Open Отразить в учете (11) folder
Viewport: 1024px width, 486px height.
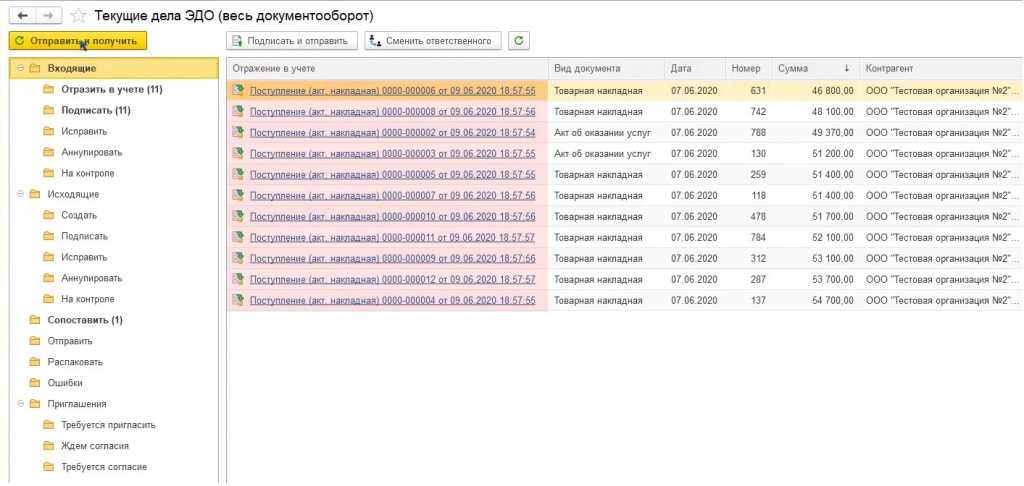(x=112, y=89)
